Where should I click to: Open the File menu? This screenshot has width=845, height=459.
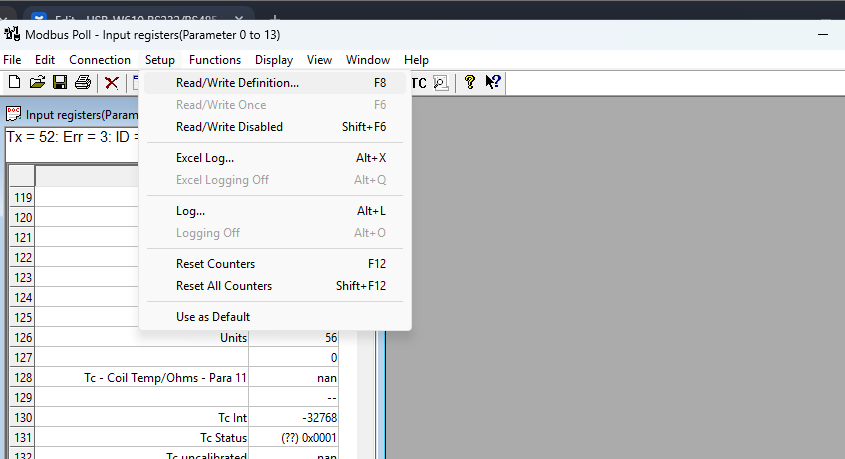pos(12,60)
